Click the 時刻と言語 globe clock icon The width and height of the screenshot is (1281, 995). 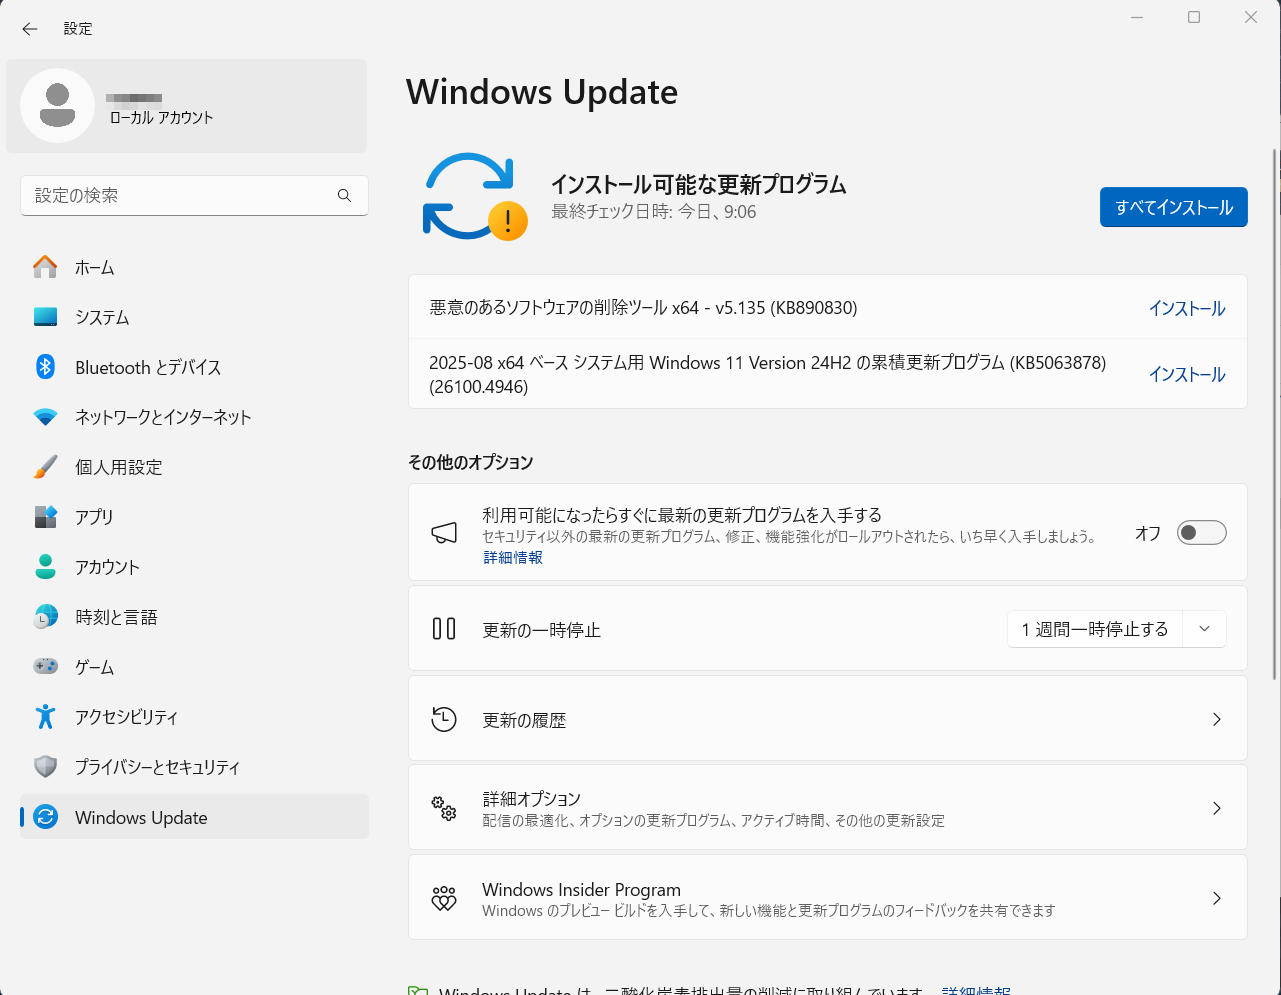[45, 617]
